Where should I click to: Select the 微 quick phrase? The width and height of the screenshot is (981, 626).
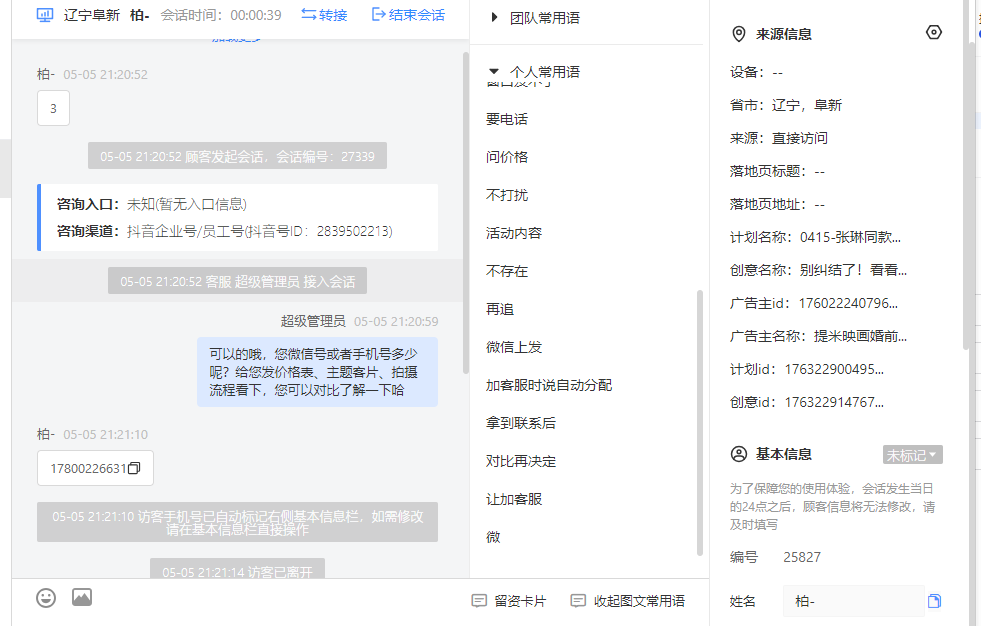click(493, 537)
